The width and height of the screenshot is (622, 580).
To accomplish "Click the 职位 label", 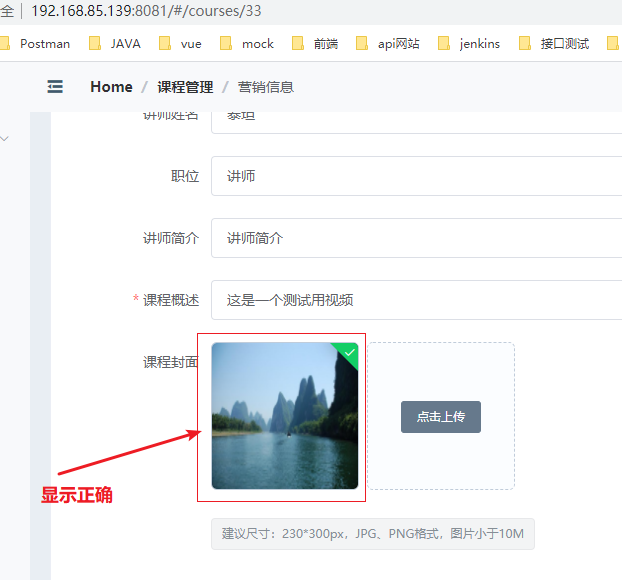I will click(x=185, y=176).
